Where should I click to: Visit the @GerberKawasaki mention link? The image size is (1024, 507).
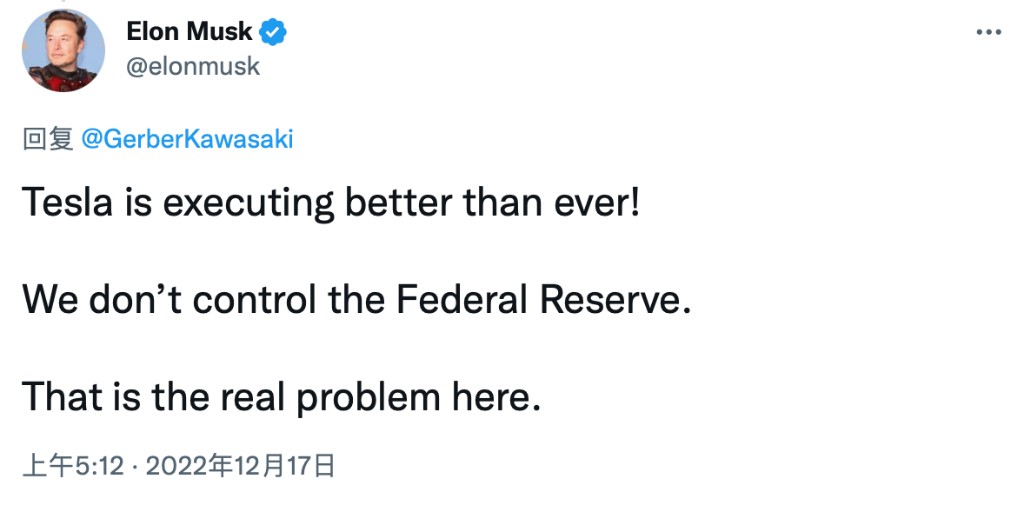(186, 139)
